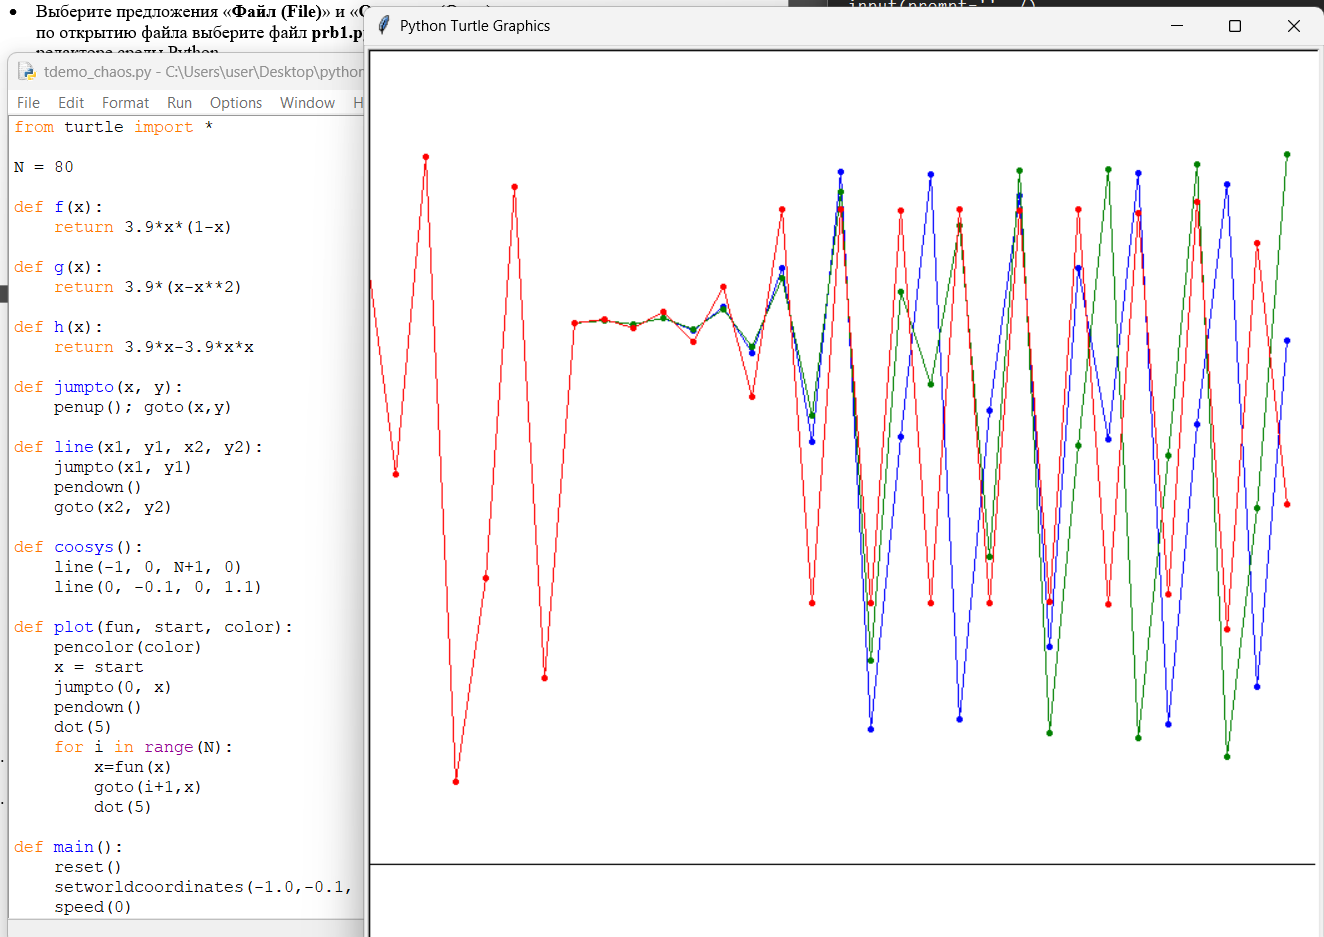Place cursor on 'pencolor(color)' line
The image size is (1324, 937).
point(127,647)
